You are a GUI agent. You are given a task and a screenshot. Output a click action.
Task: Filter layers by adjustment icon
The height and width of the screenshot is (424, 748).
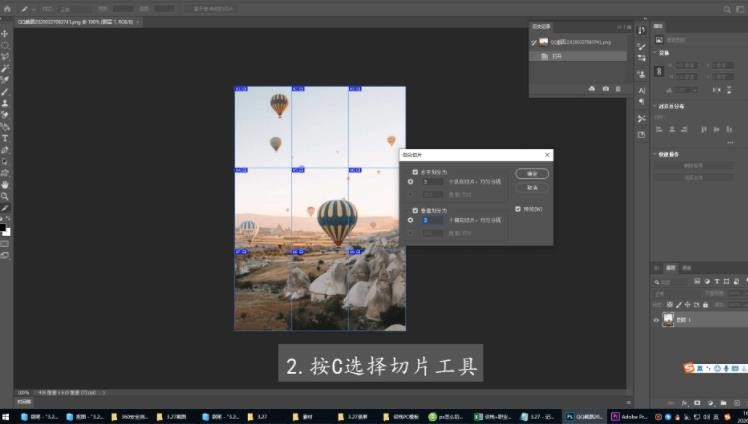click(x=707, y=282)
